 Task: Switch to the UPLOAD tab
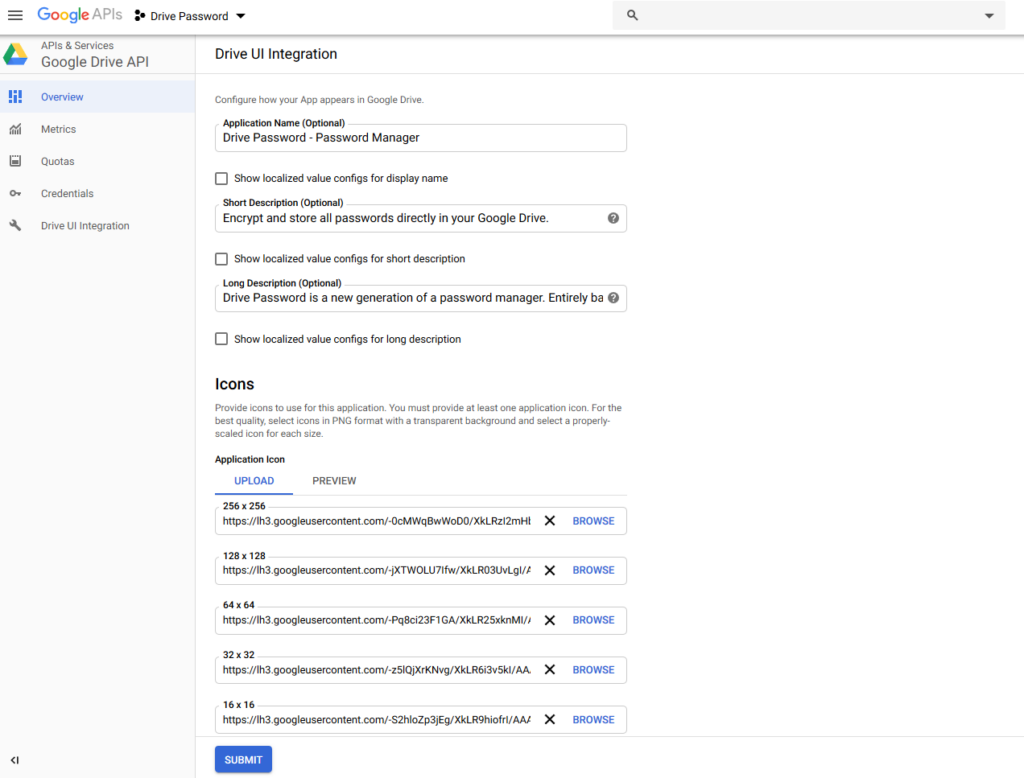[x=254, y=481]
